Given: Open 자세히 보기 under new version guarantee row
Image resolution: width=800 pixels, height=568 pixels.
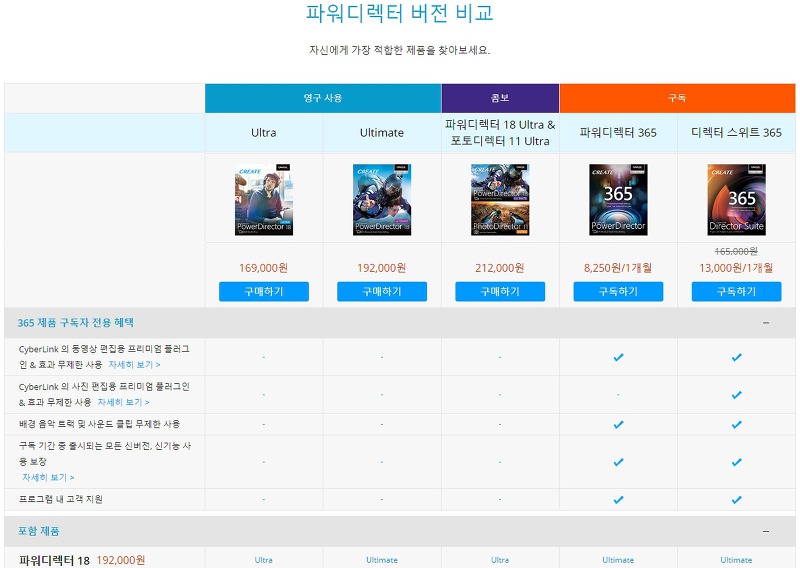Looking at the screenshot, I should (x=48, y=477).
